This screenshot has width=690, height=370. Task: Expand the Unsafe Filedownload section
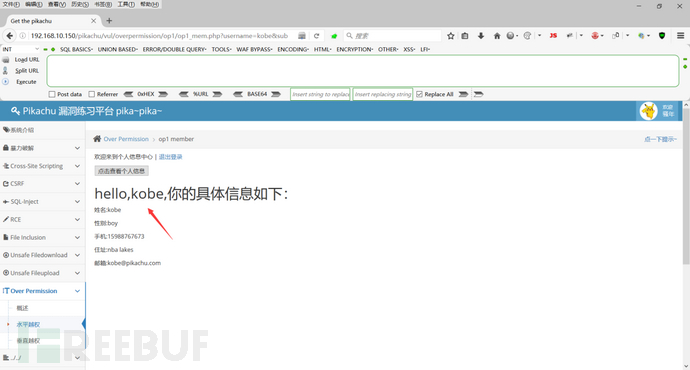point(42,255)
